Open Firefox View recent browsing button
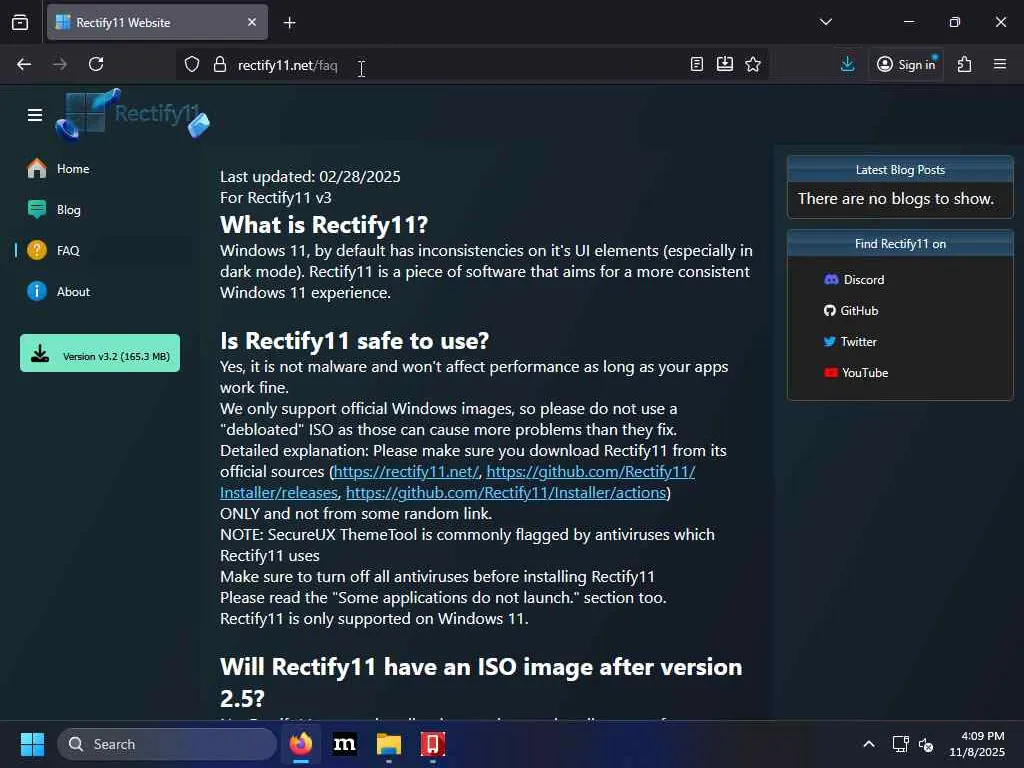Viewport: 1024px width, 768px height. coord(20,22)
